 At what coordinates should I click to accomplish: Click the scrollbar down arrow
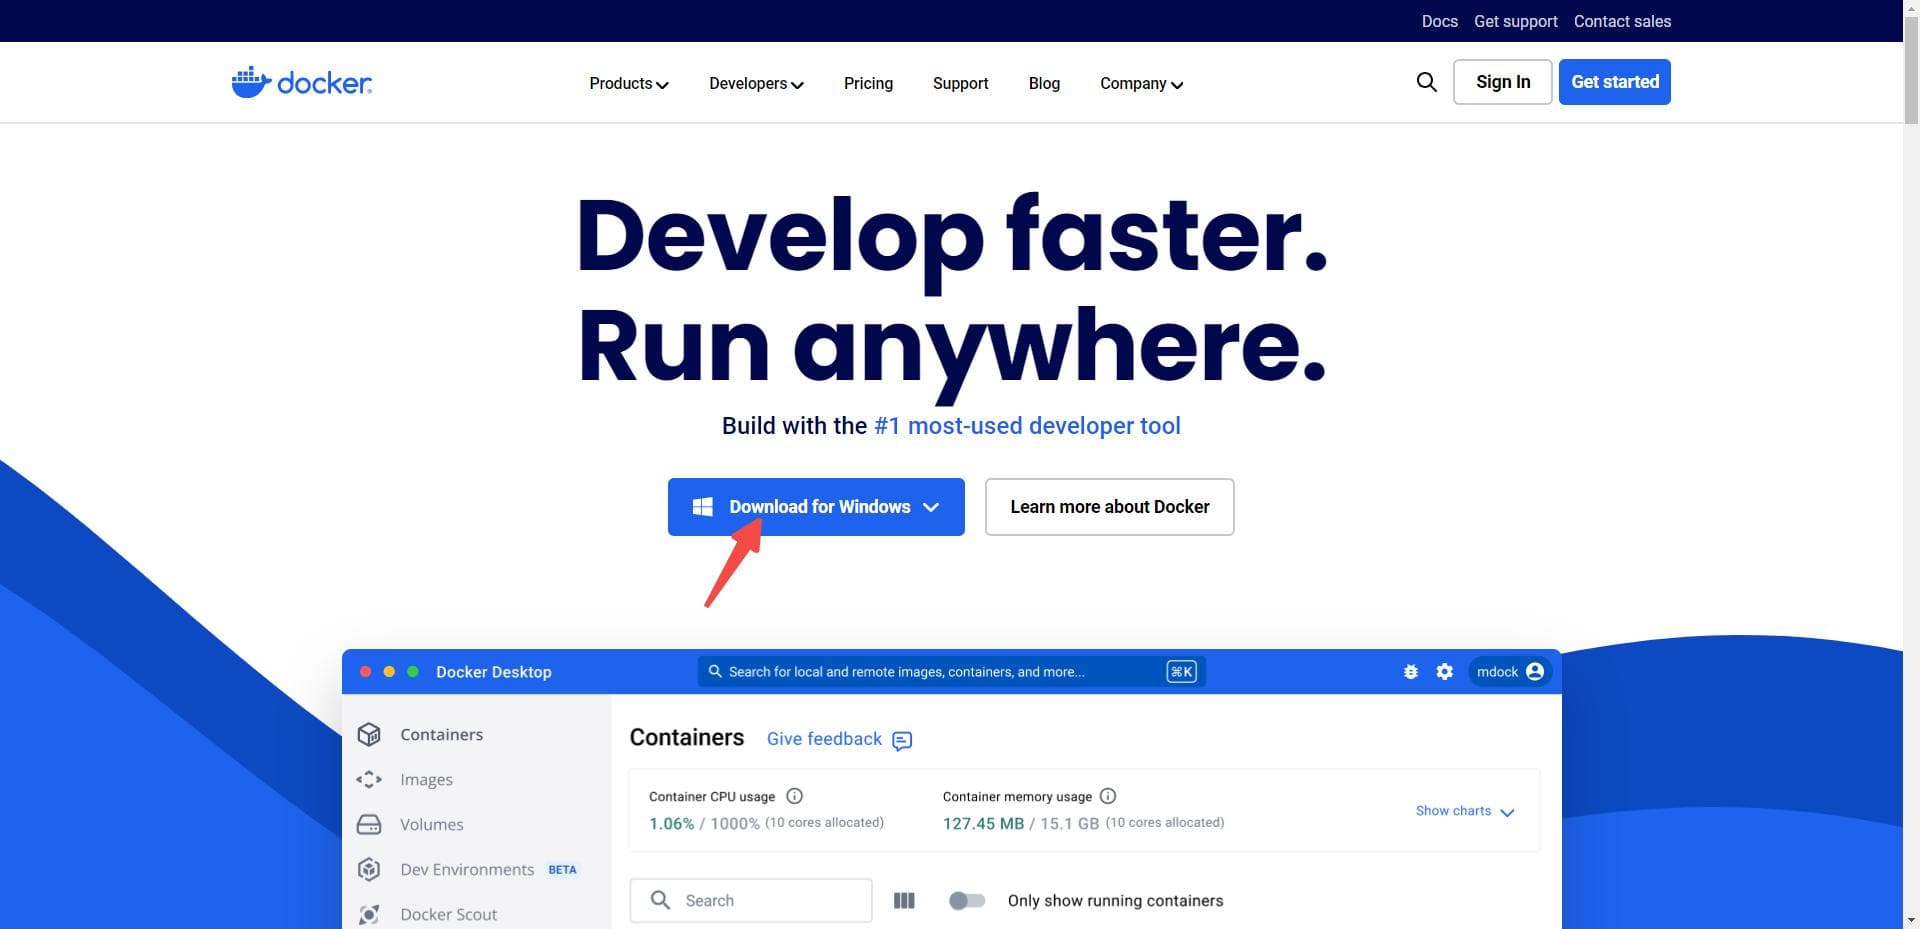[x=1911, y=921]
